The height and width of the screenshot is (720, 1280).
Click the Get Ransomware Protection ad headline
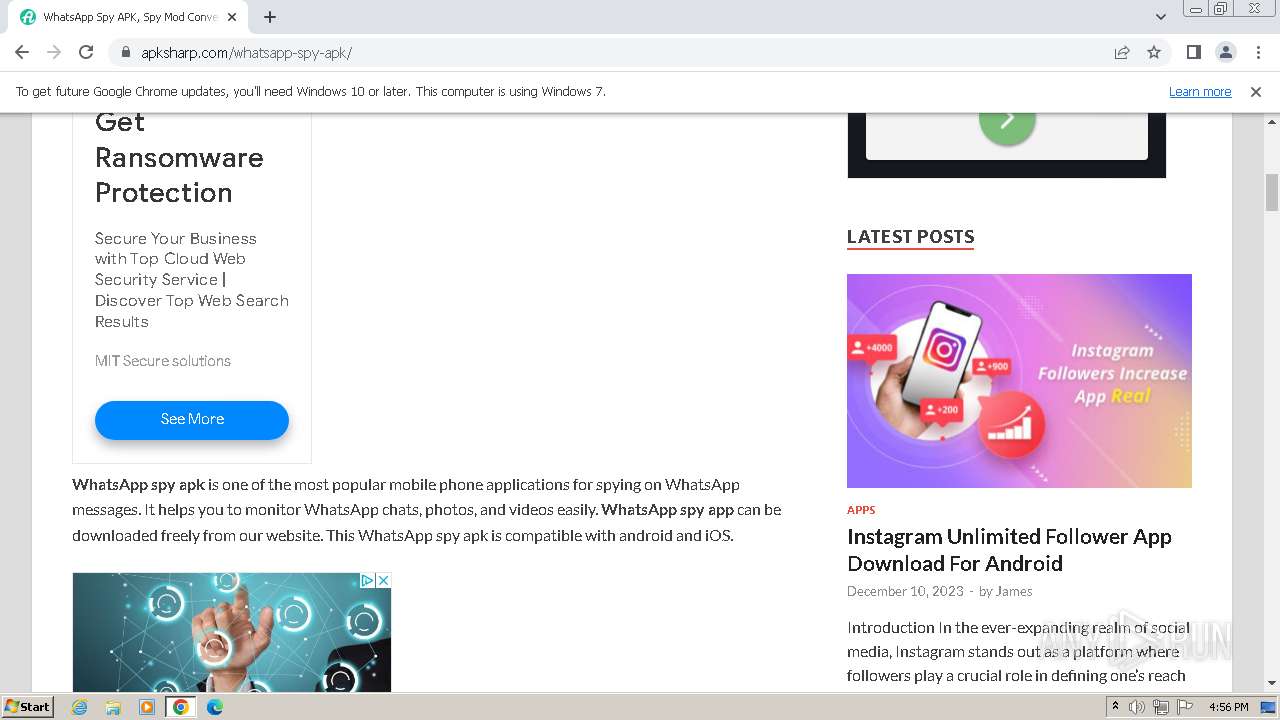(179, 158)
